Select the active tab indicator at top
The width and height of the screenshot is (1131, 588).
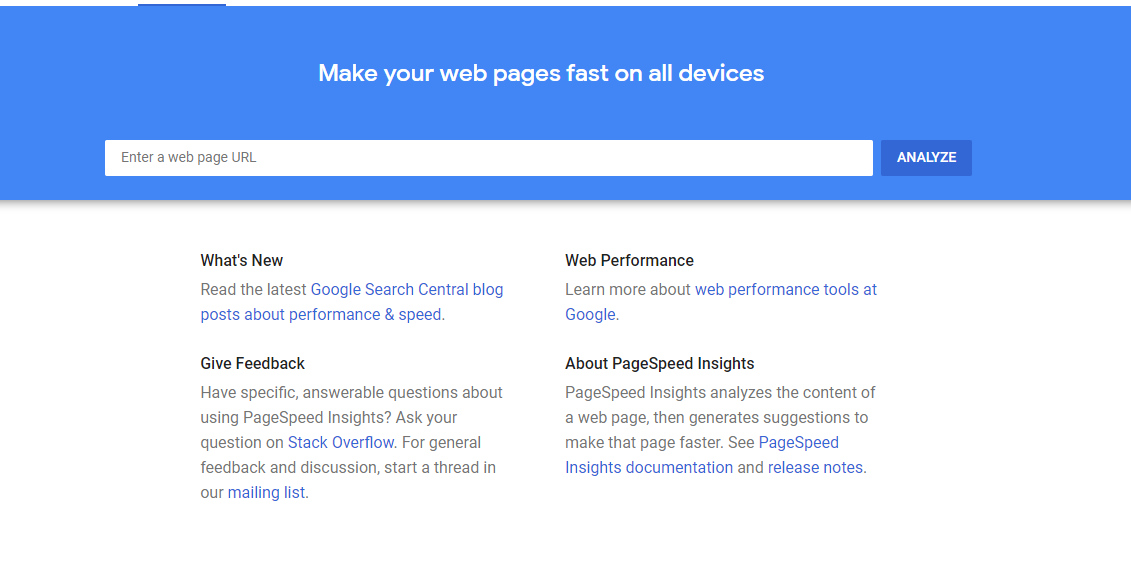tap(181, 5)
